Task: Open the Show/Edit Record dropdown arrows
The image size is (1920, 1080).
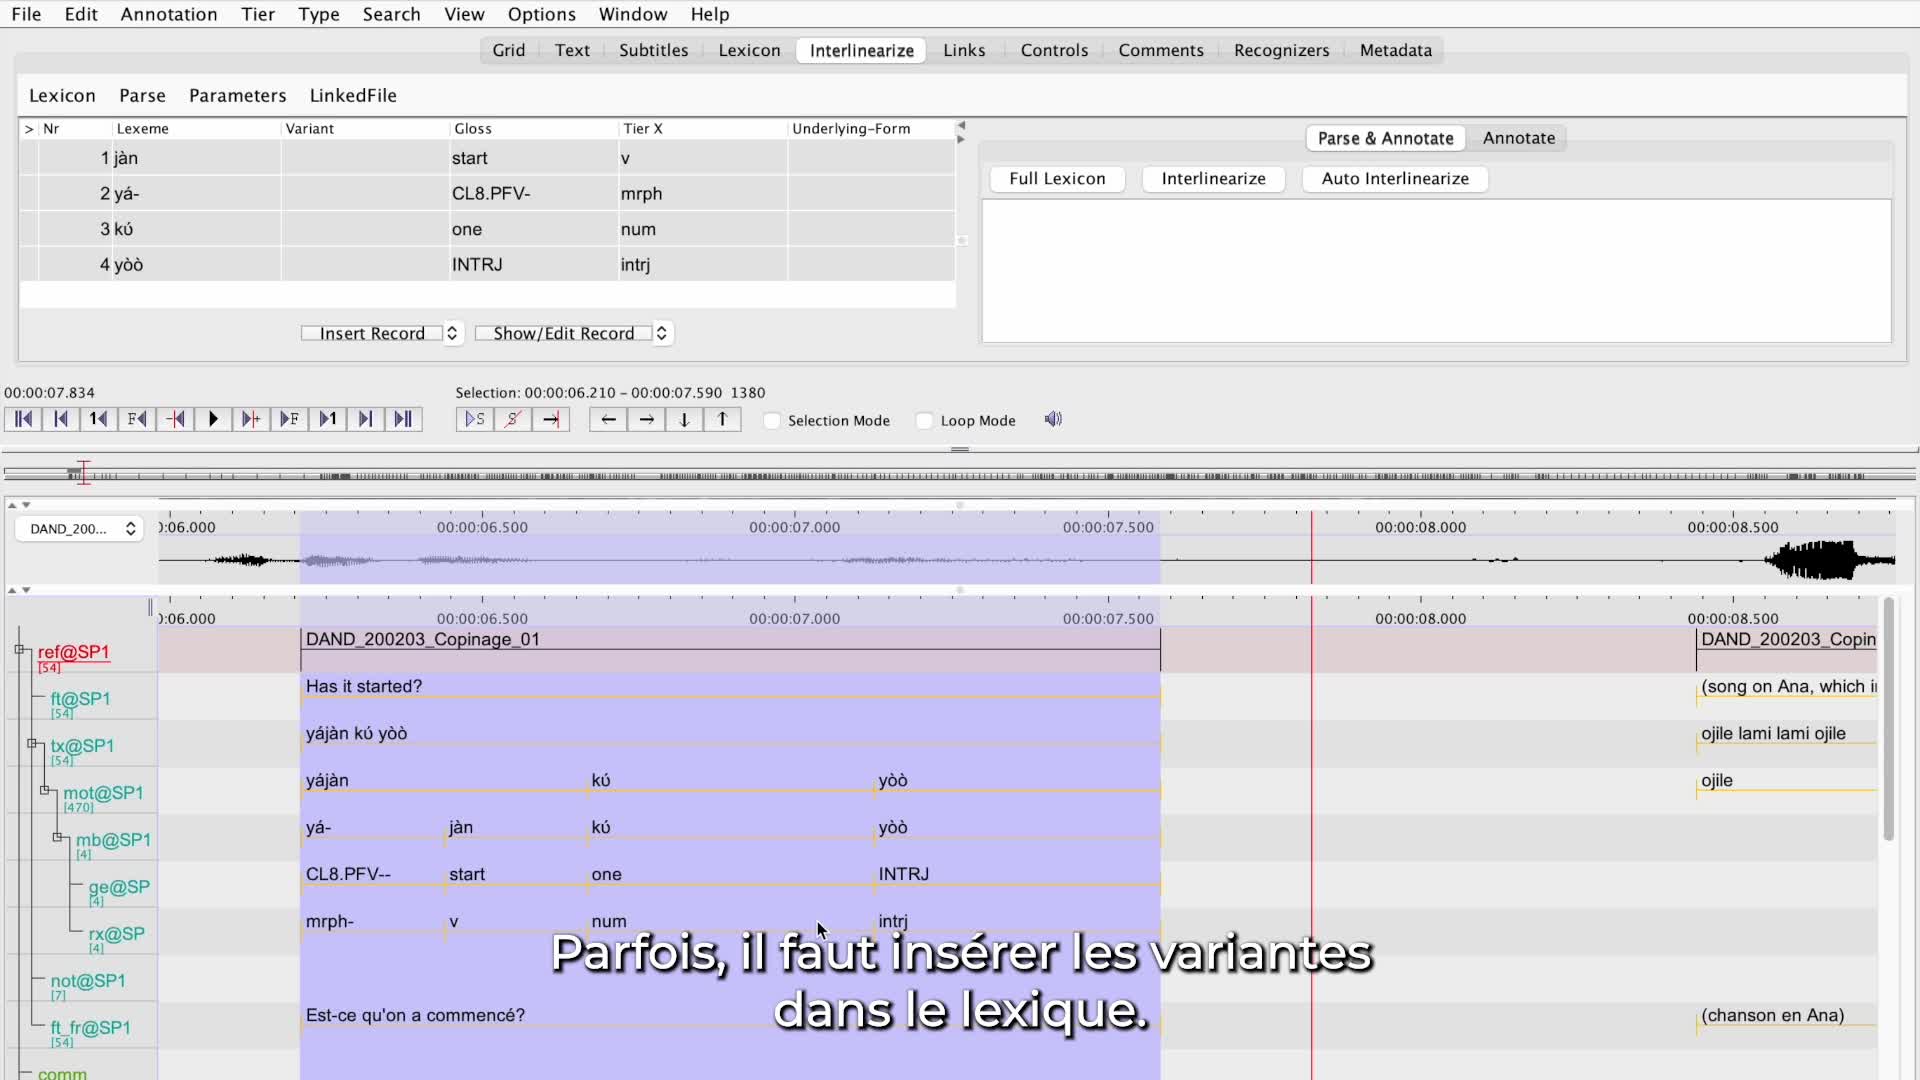Action: pyautogui.click(x=661, y=333)
